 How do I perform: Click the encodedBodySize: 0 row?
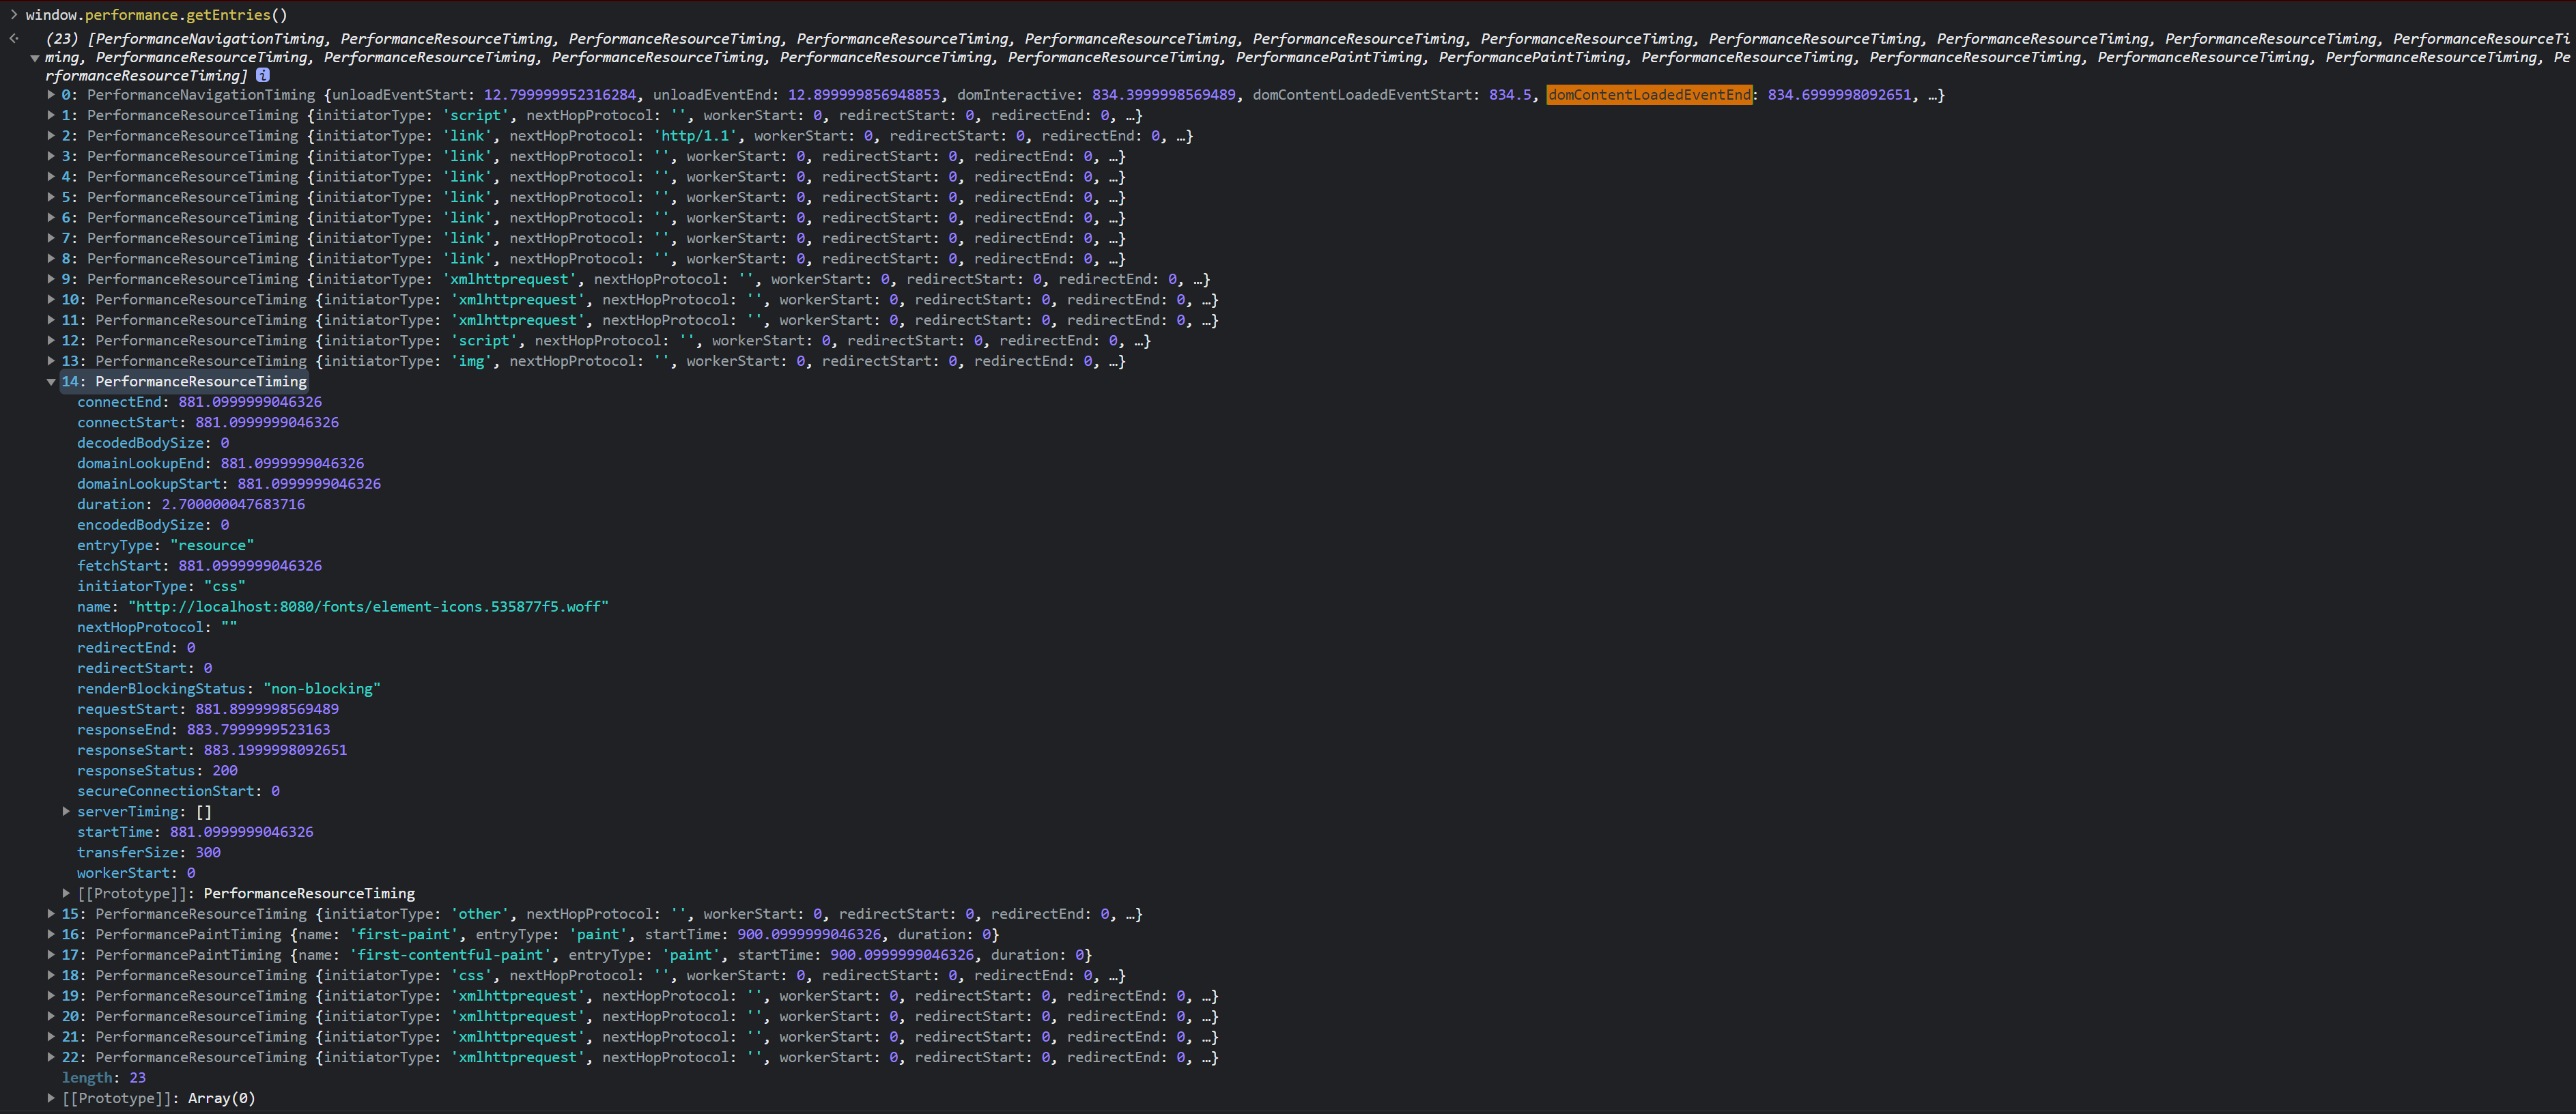153,525
